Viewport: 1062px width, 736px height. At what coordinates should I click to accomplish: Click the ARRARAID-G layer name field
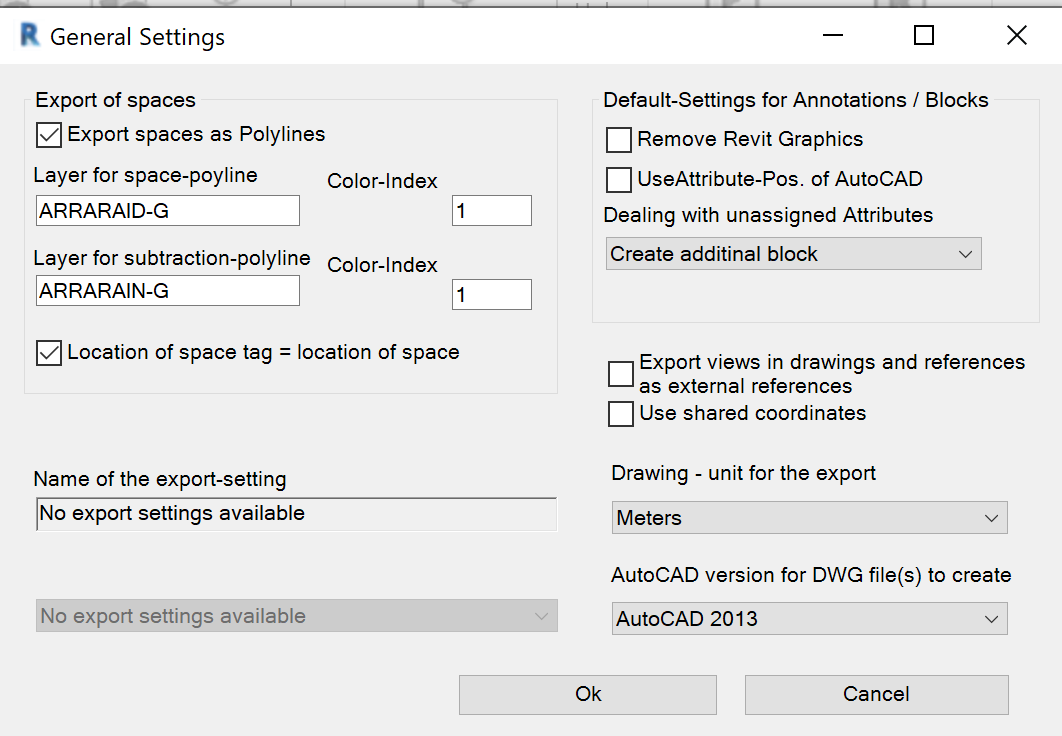(166, 211)
